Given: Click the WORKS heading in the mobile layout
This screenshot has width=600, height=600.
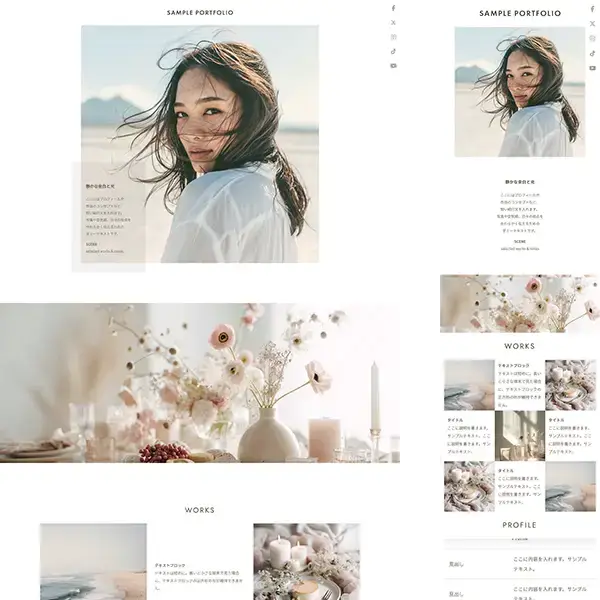Looking at the screenshot, I should (520, 346).
